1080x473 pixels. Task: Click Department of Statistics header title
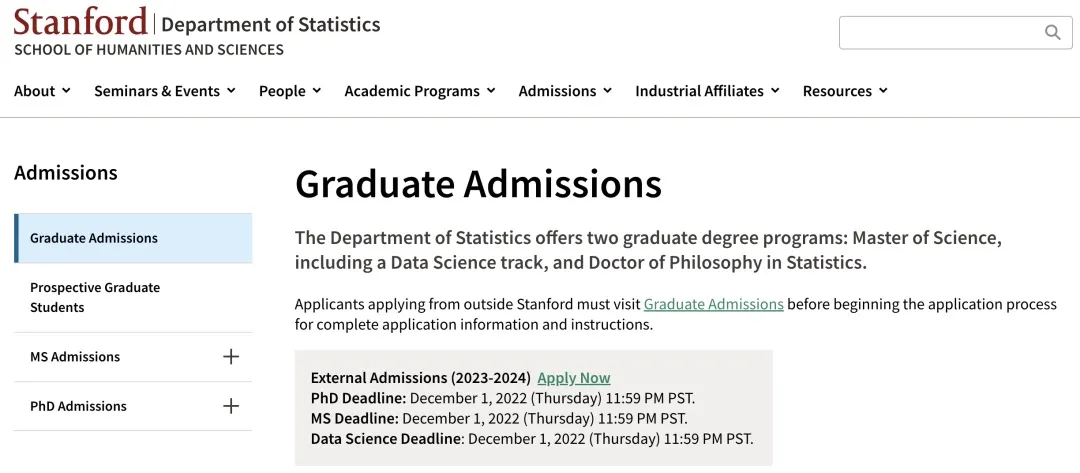[270, 24]
